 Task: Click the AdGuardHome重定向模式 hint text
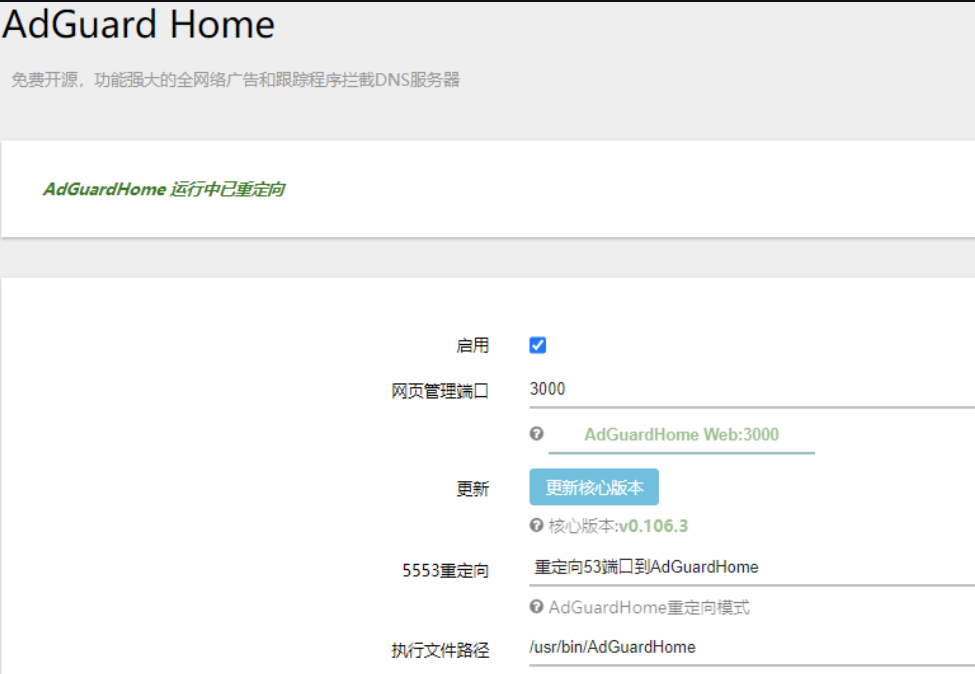649,607
